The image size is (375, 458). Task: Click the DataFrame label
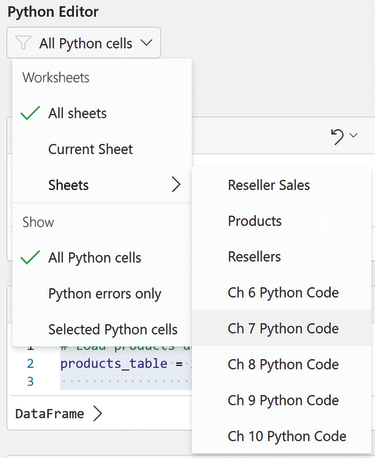(x=50, y=414)
